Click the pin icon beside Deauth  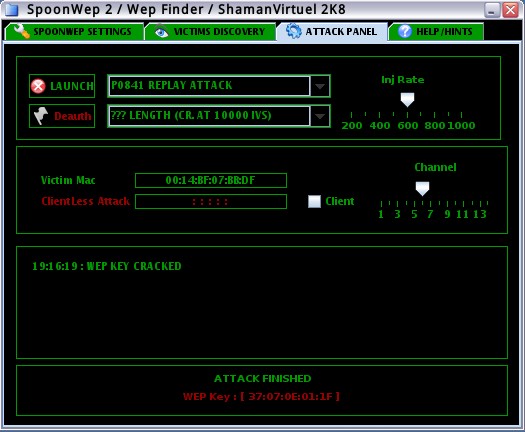pyautogui.click(x=41, y=116)
